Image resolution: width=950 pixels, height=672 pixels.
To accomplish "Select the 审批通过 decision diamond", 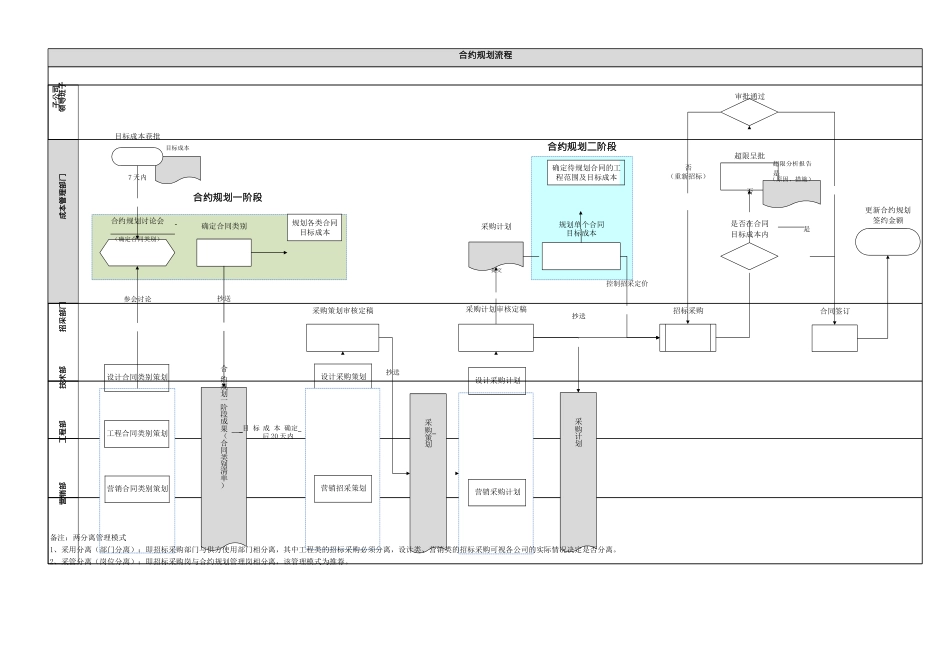I will (749, 112).
